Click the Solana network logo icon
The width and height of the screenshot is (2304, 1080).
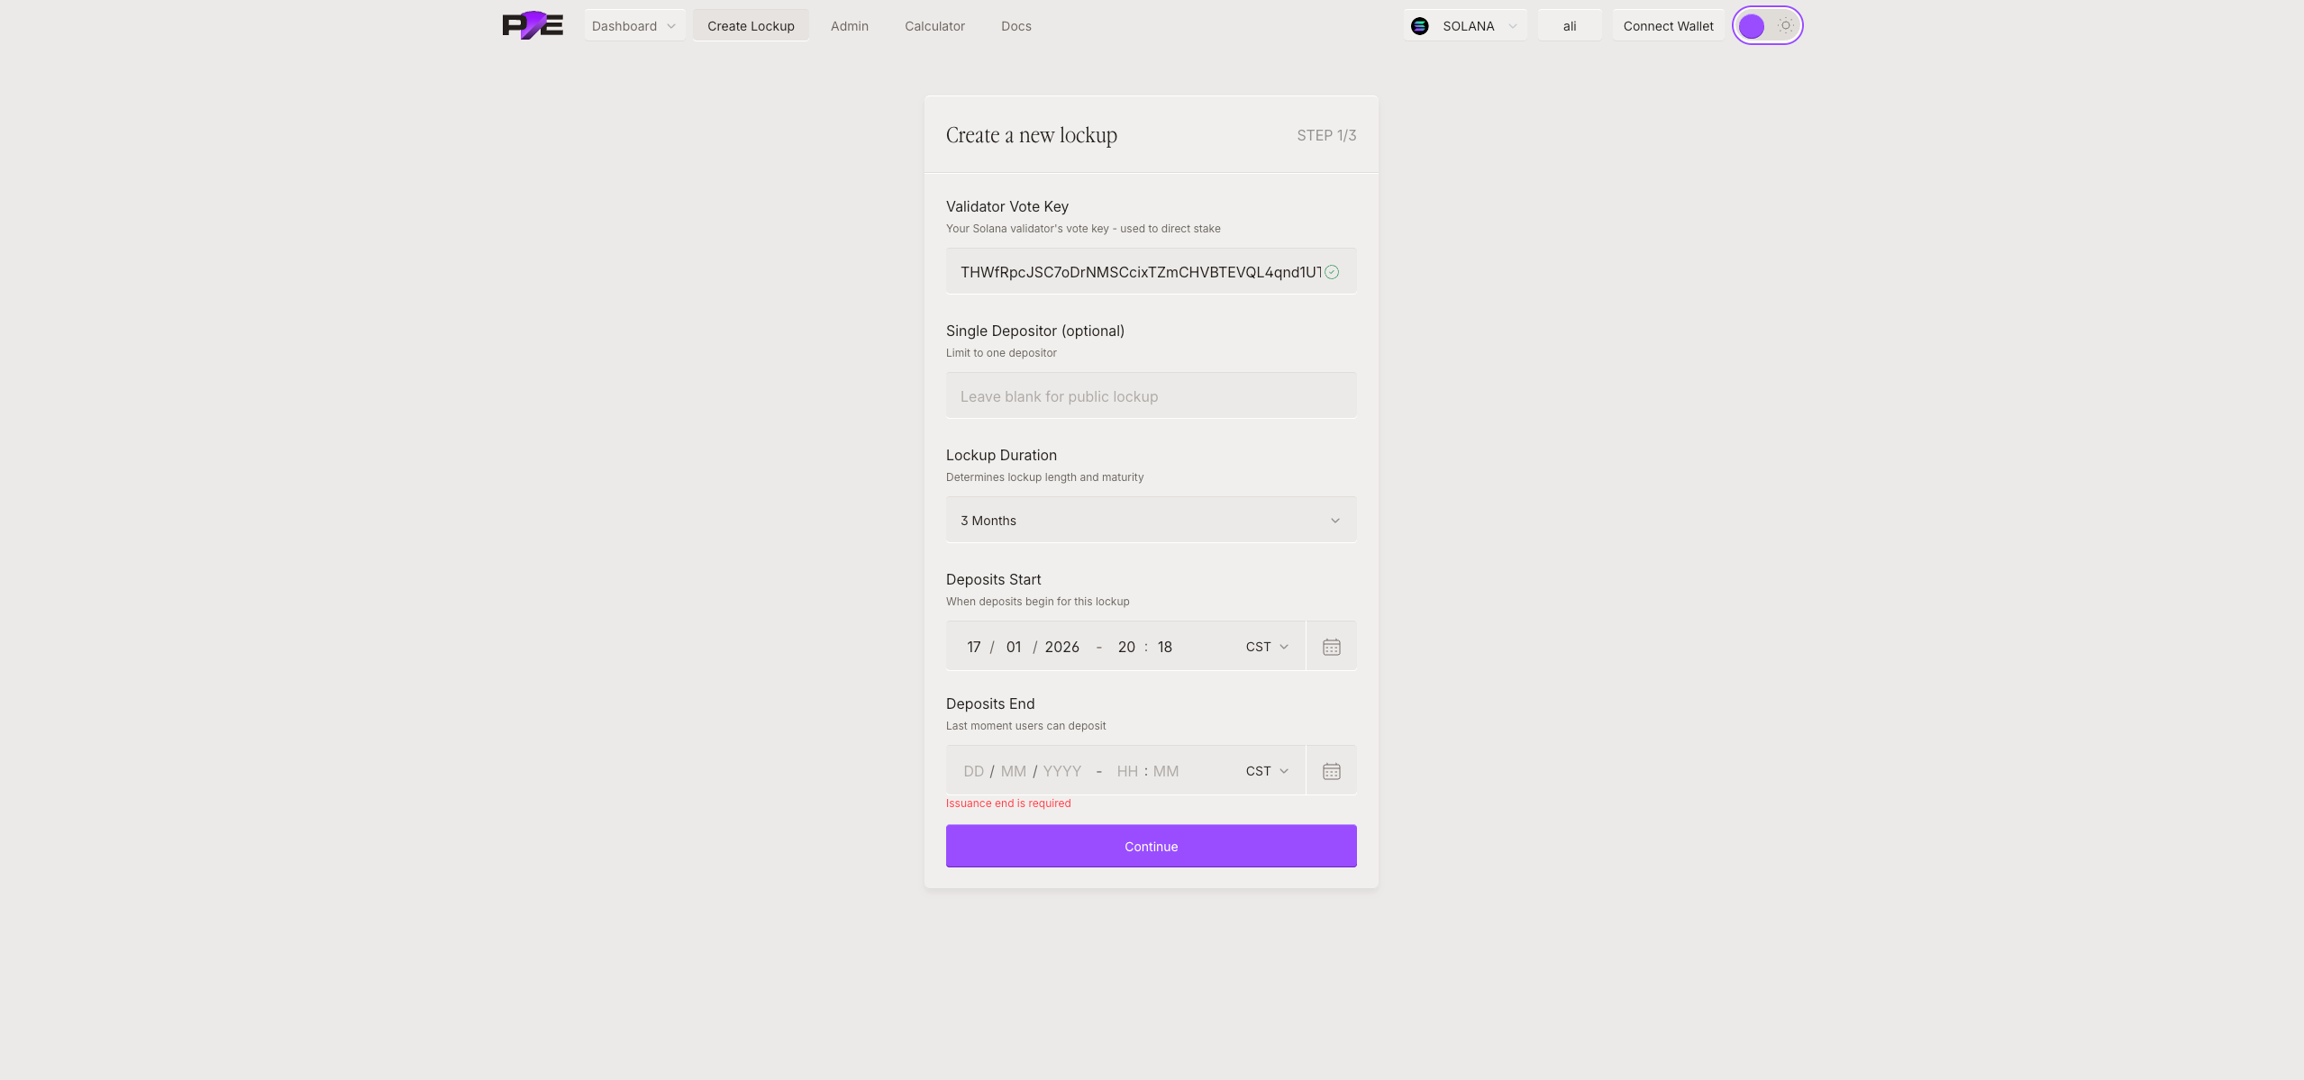tap(1419, 26)
